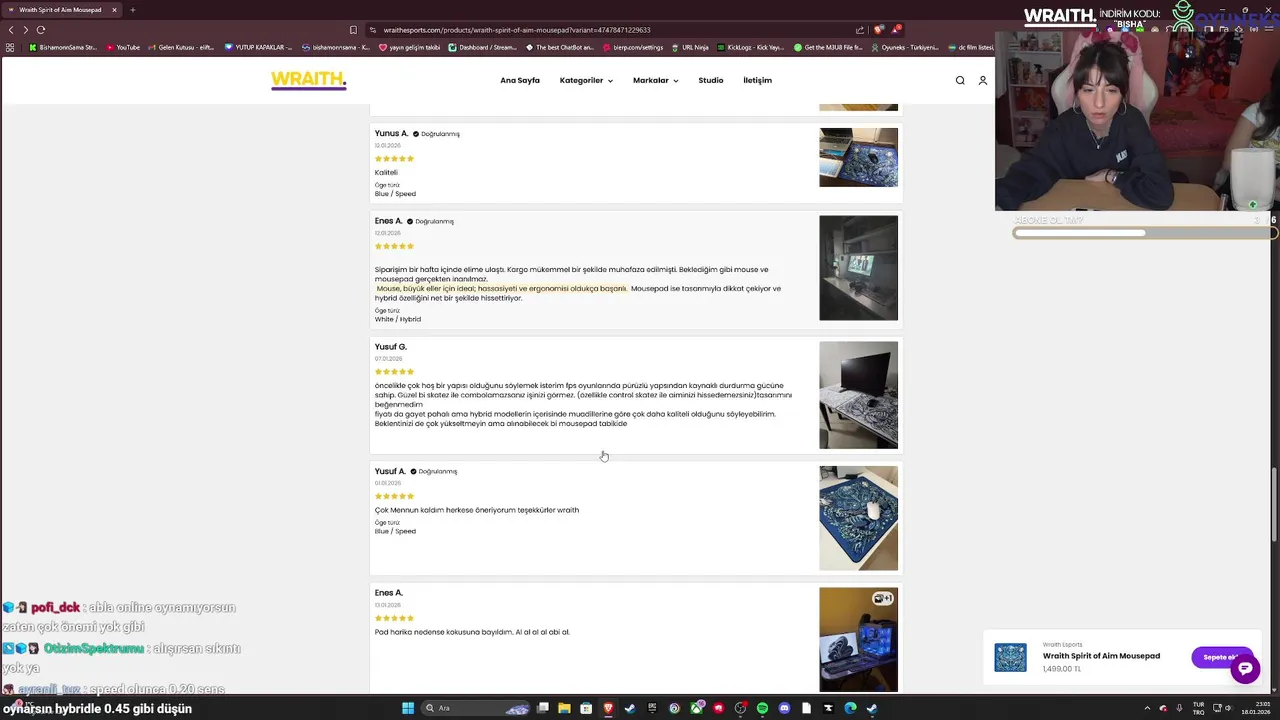The height and width of the screenshot is (720, 1280).
Task: Open YouTube bookmark
Action: coord(123,47)
